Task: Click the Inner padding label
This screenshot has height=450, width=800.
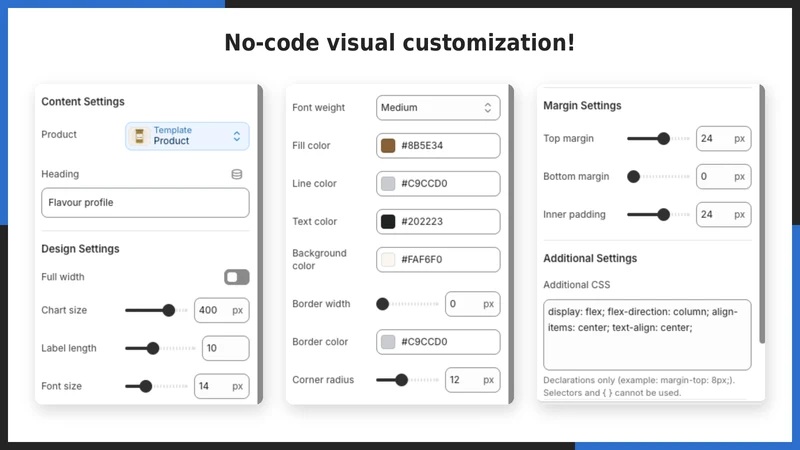Action: (x=574, y=215)
